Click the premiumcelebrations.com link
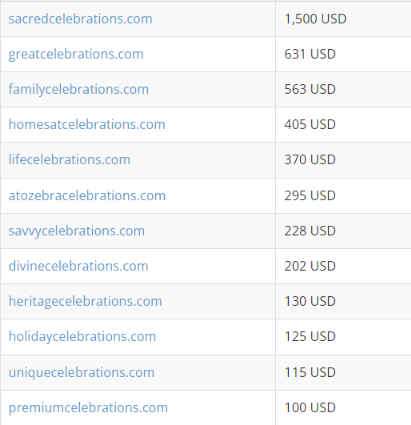Image resolution: width=411 pixels, height=425 pixels. pyautogui.click(x=88, y=408)
